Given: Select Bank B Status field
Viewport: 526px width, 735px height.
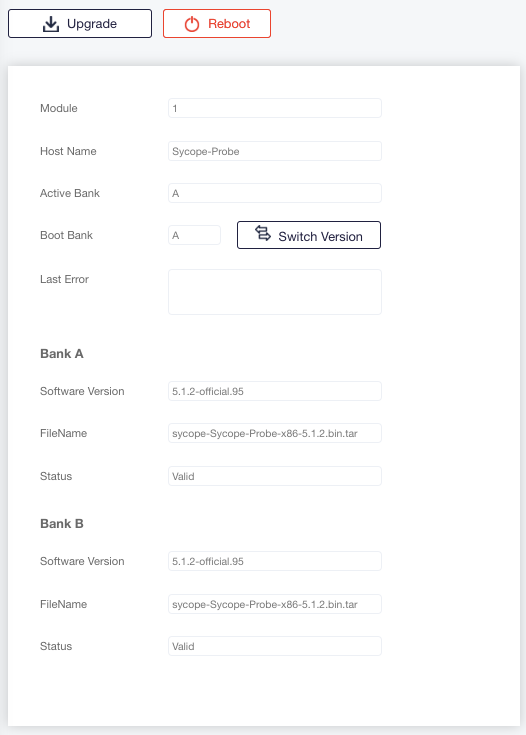Looking at the screenshot, I should click(275, 646).
